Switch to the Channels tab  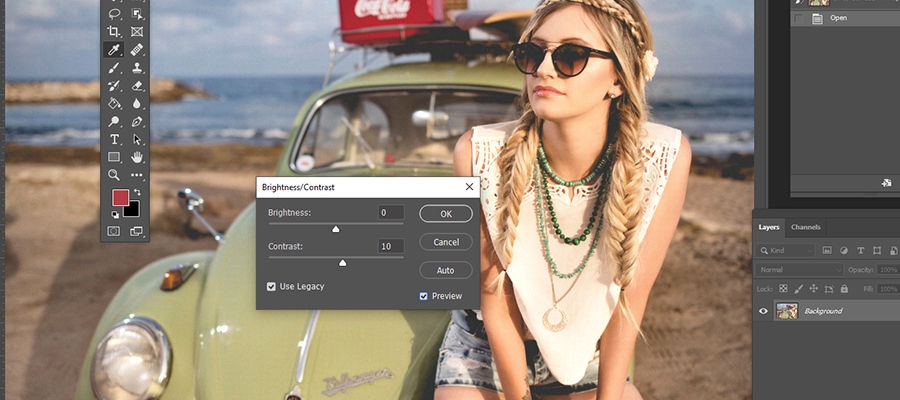(806, 227)
